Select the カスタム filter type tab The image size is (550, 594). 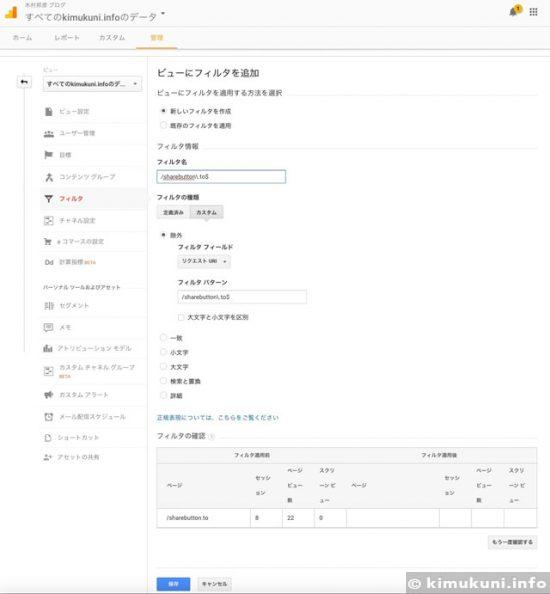[x=206, y=212]
